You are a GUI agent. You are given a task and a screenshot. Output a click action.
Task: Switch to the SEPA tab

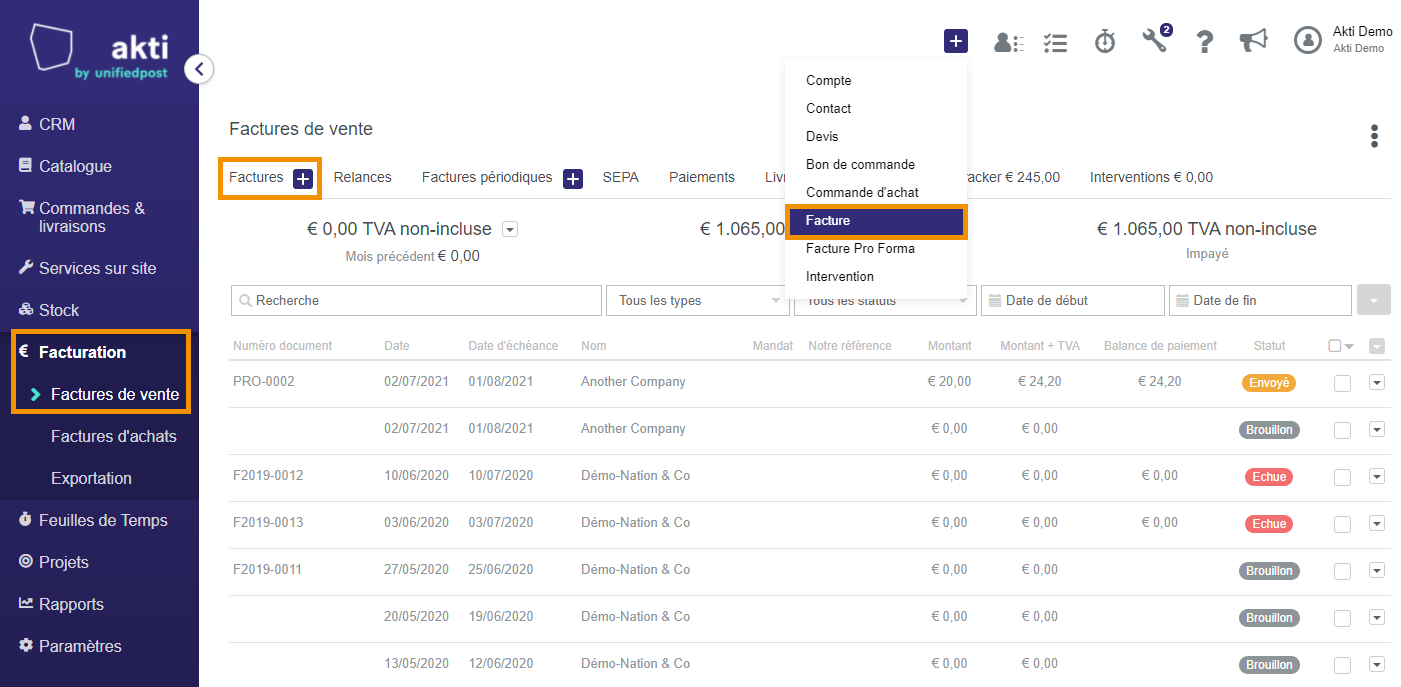[x=620, y=177]
